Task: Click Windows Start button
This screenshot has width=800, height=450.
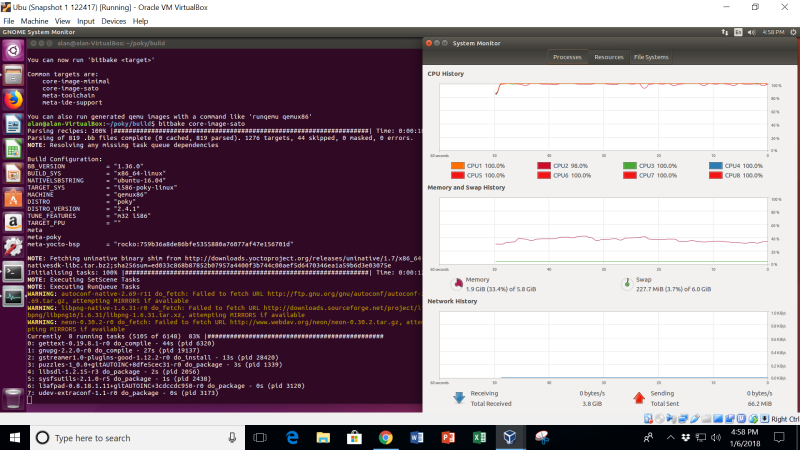Action: [15, 438]
